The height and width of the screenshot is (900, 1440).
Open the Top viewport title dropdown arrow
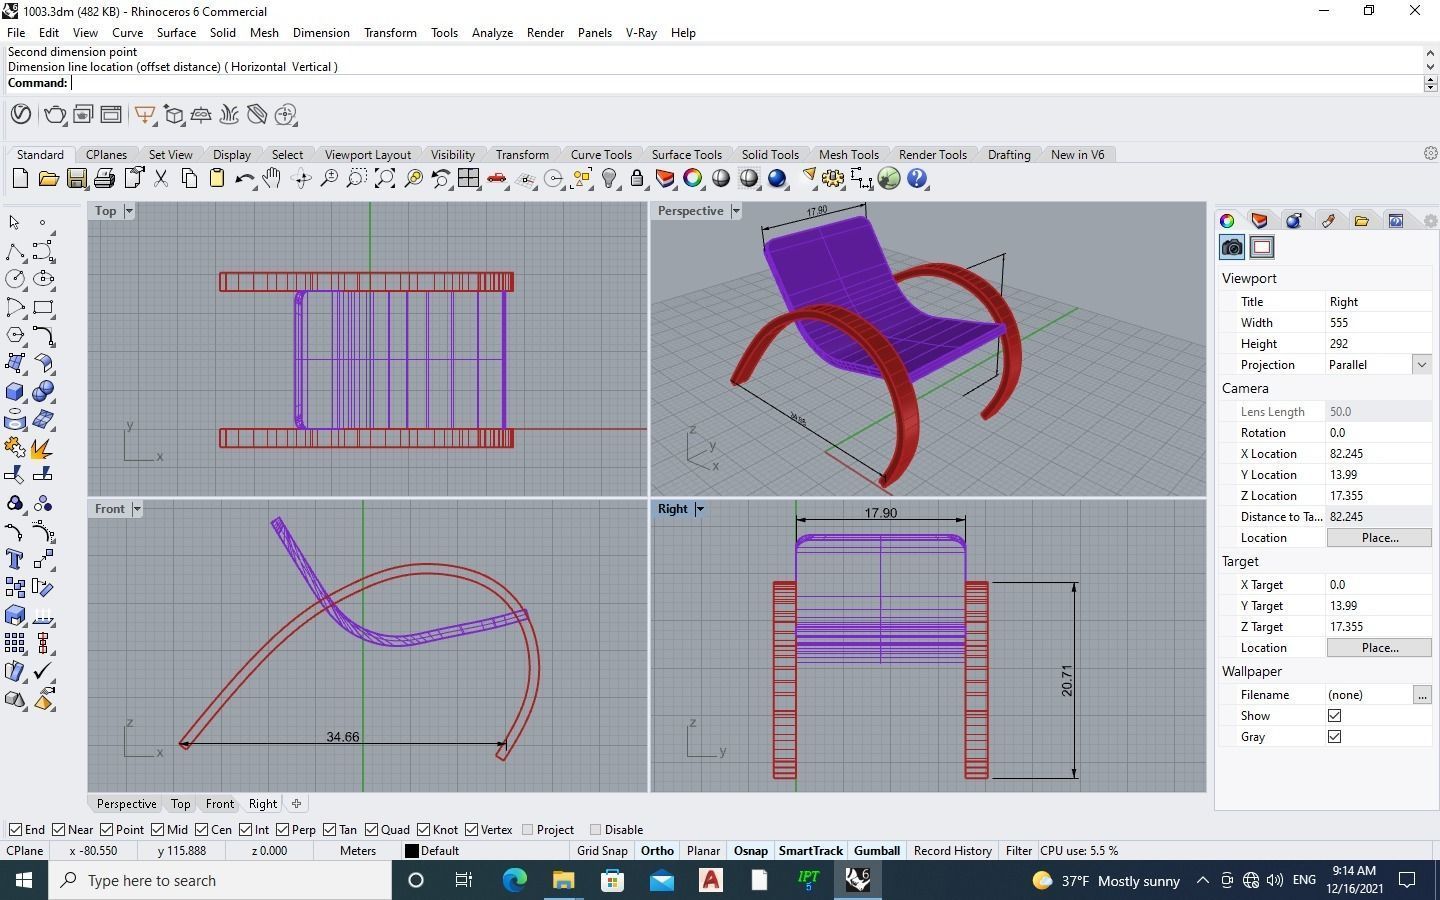[128, 211]
